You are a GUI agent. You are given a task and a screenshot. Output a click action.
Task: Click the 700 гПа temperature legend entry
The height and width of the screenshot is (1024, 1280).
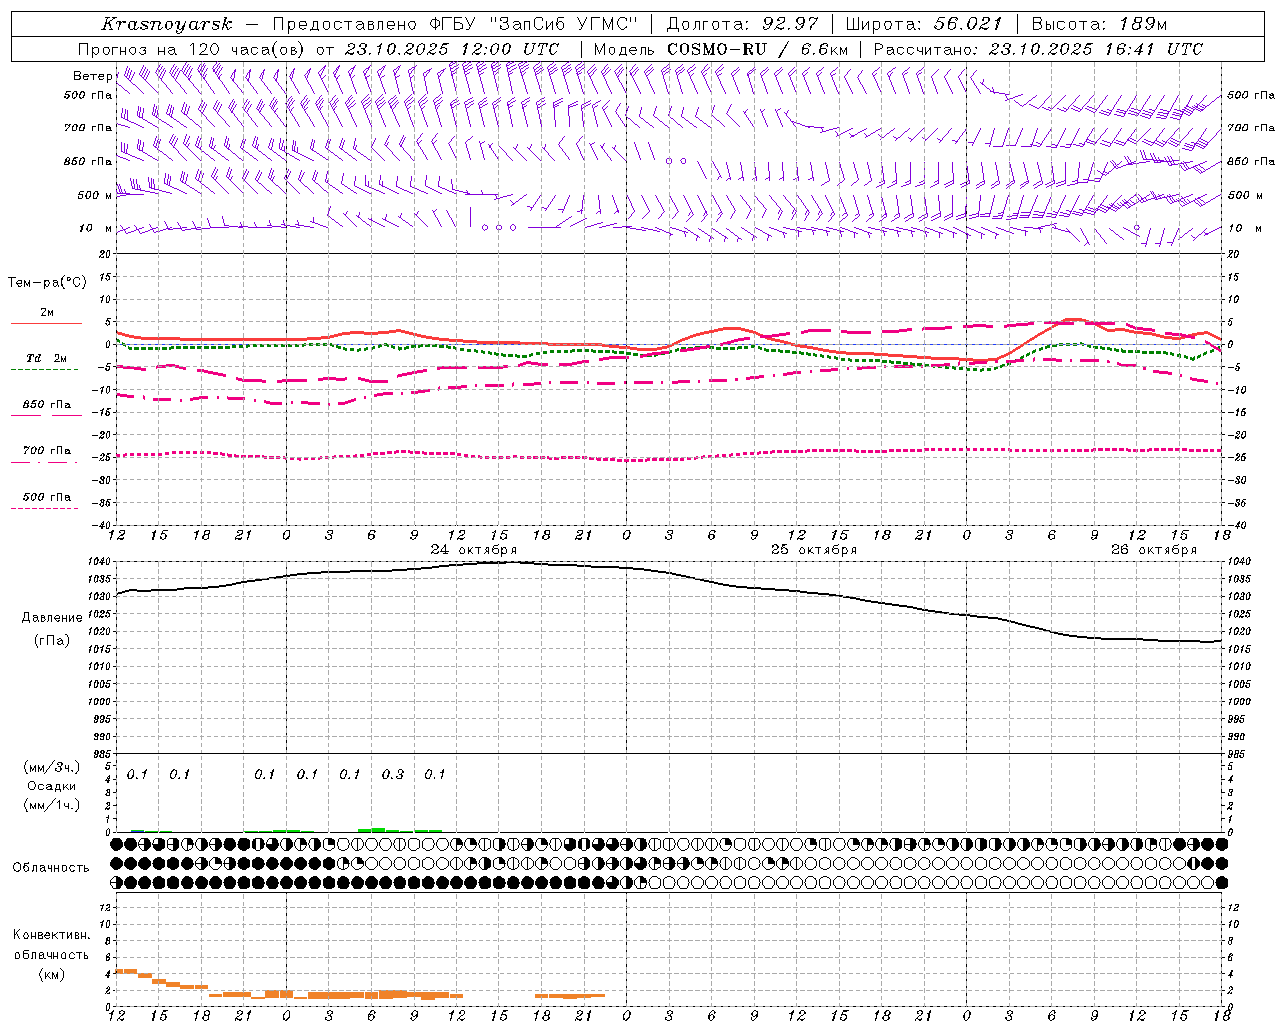pyautogui.click(x=47, y=451)
